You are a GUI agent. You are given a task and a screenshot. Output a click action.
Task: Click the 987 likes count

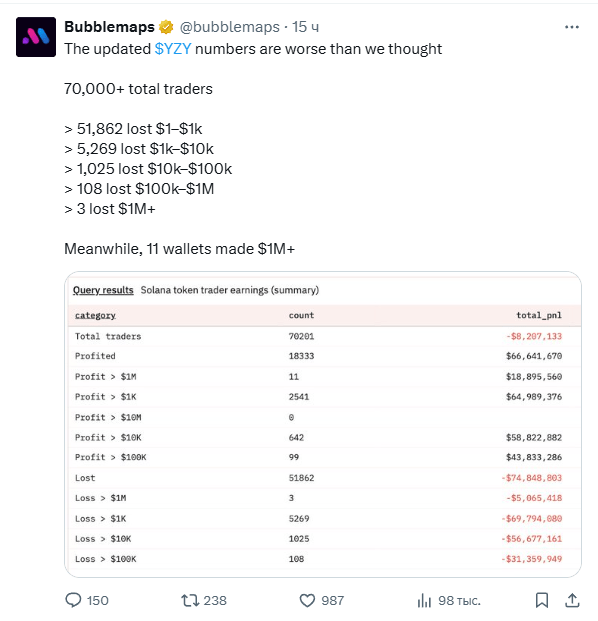(x=332, y=600)
